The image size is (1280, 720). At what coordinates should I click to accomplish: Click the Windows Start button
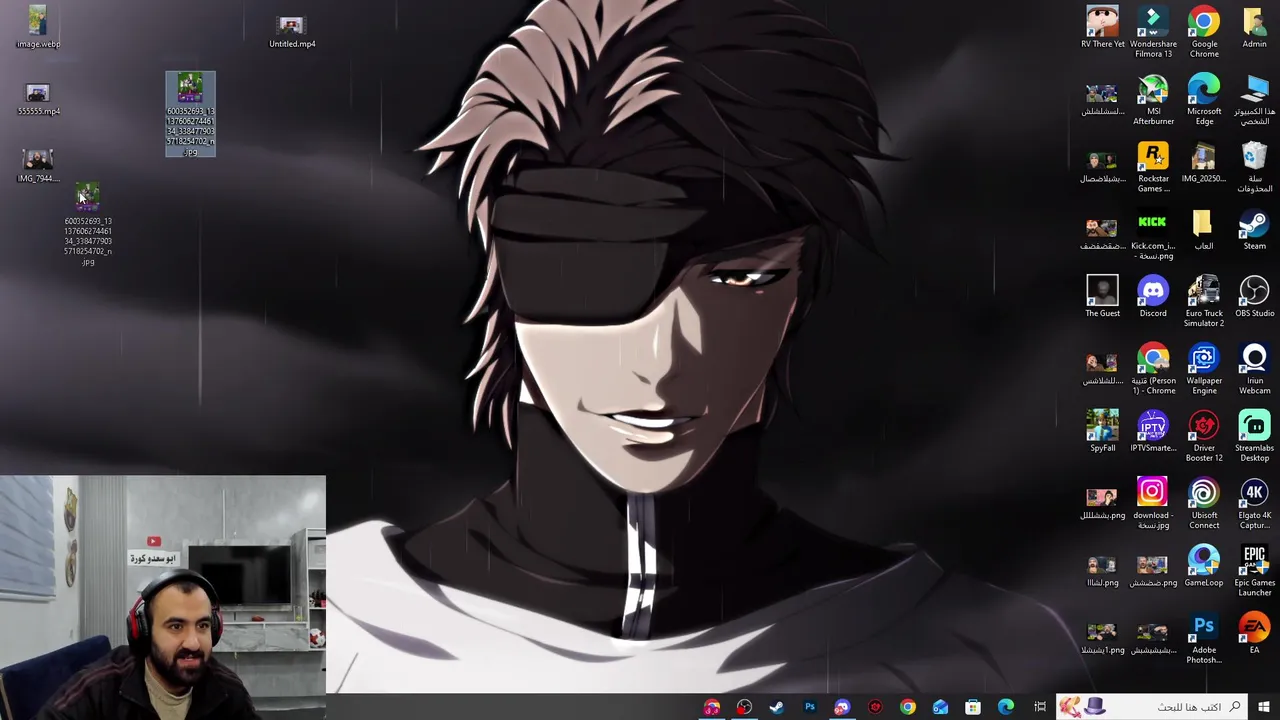(x=1263, y=707)
